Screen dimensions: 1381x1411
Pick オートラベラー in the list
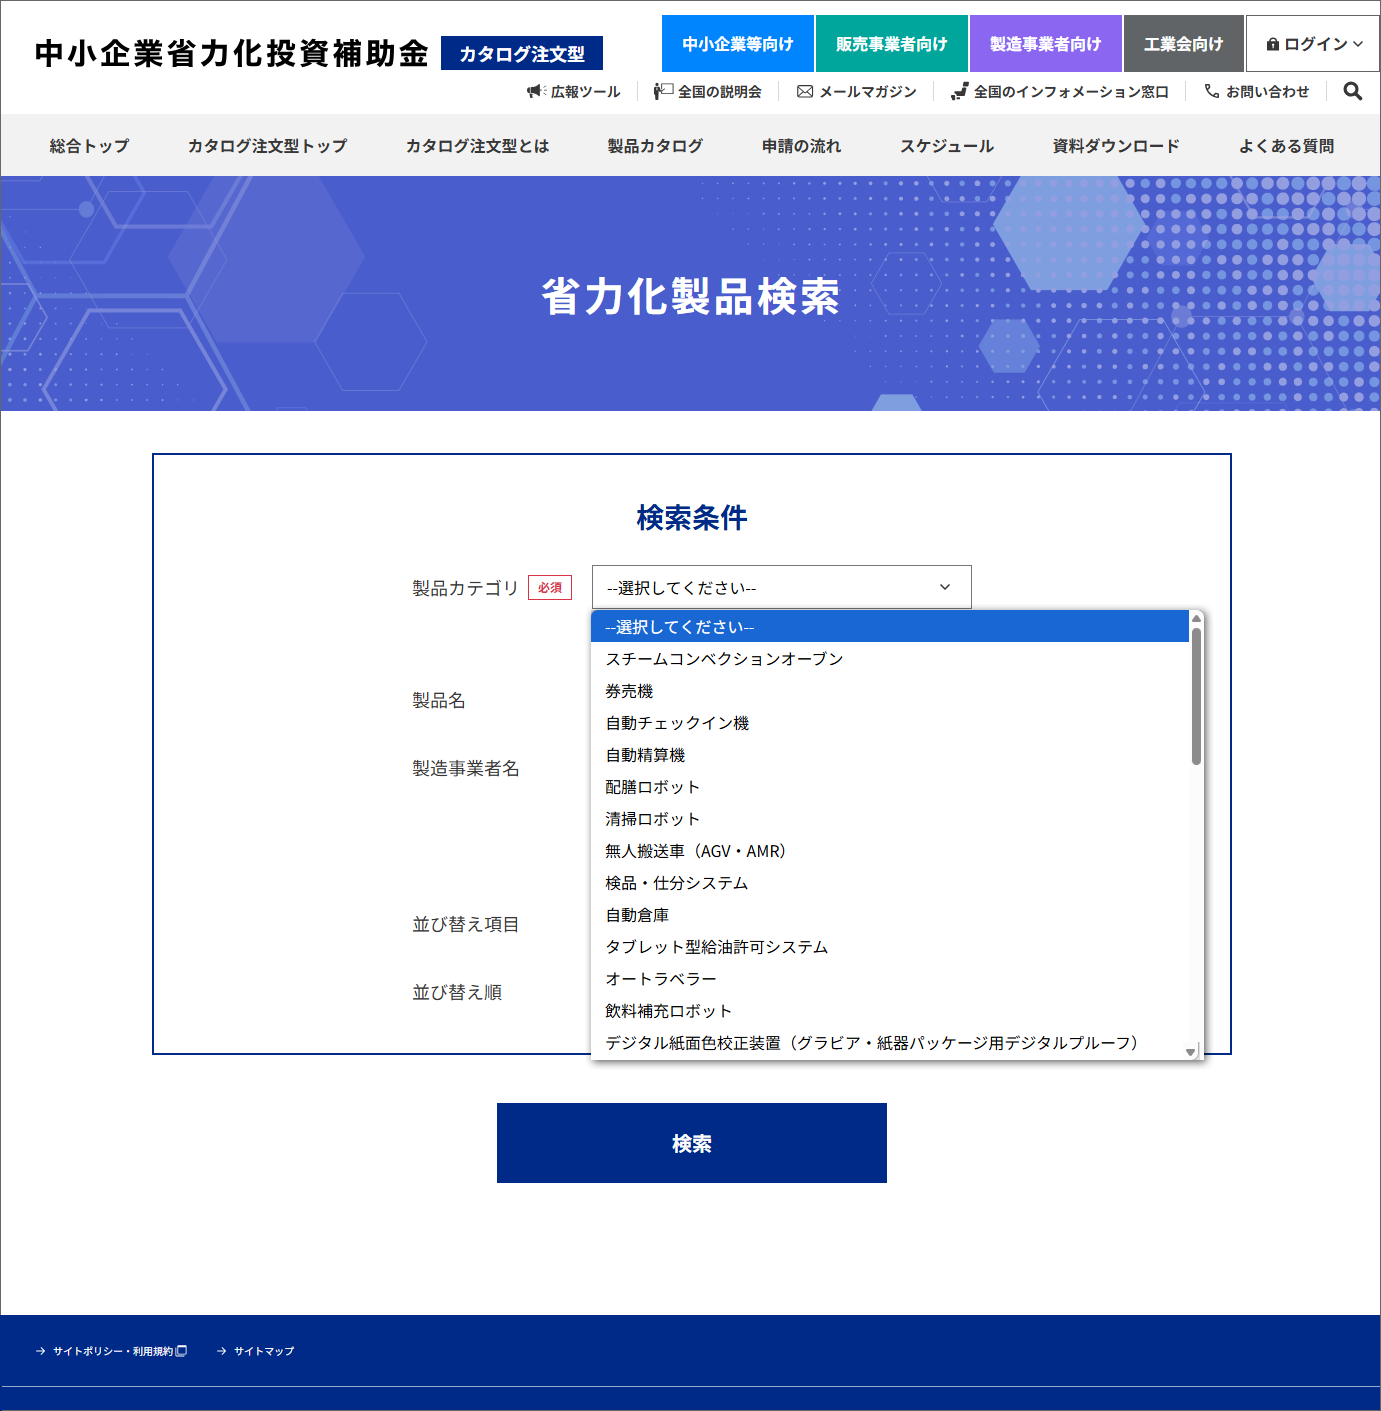pyautogui.click(x=890, y=979)
